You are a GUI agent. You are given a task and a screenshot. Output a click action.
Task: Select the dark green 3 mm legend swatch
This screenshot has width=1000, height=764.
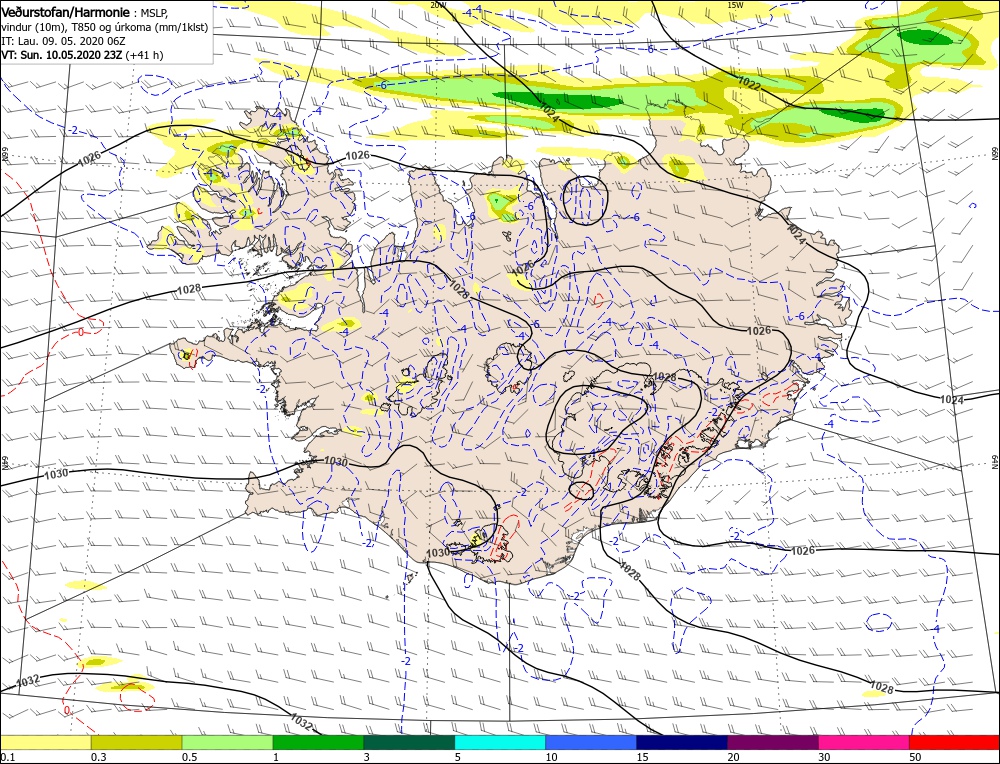(x=409, y=742)
